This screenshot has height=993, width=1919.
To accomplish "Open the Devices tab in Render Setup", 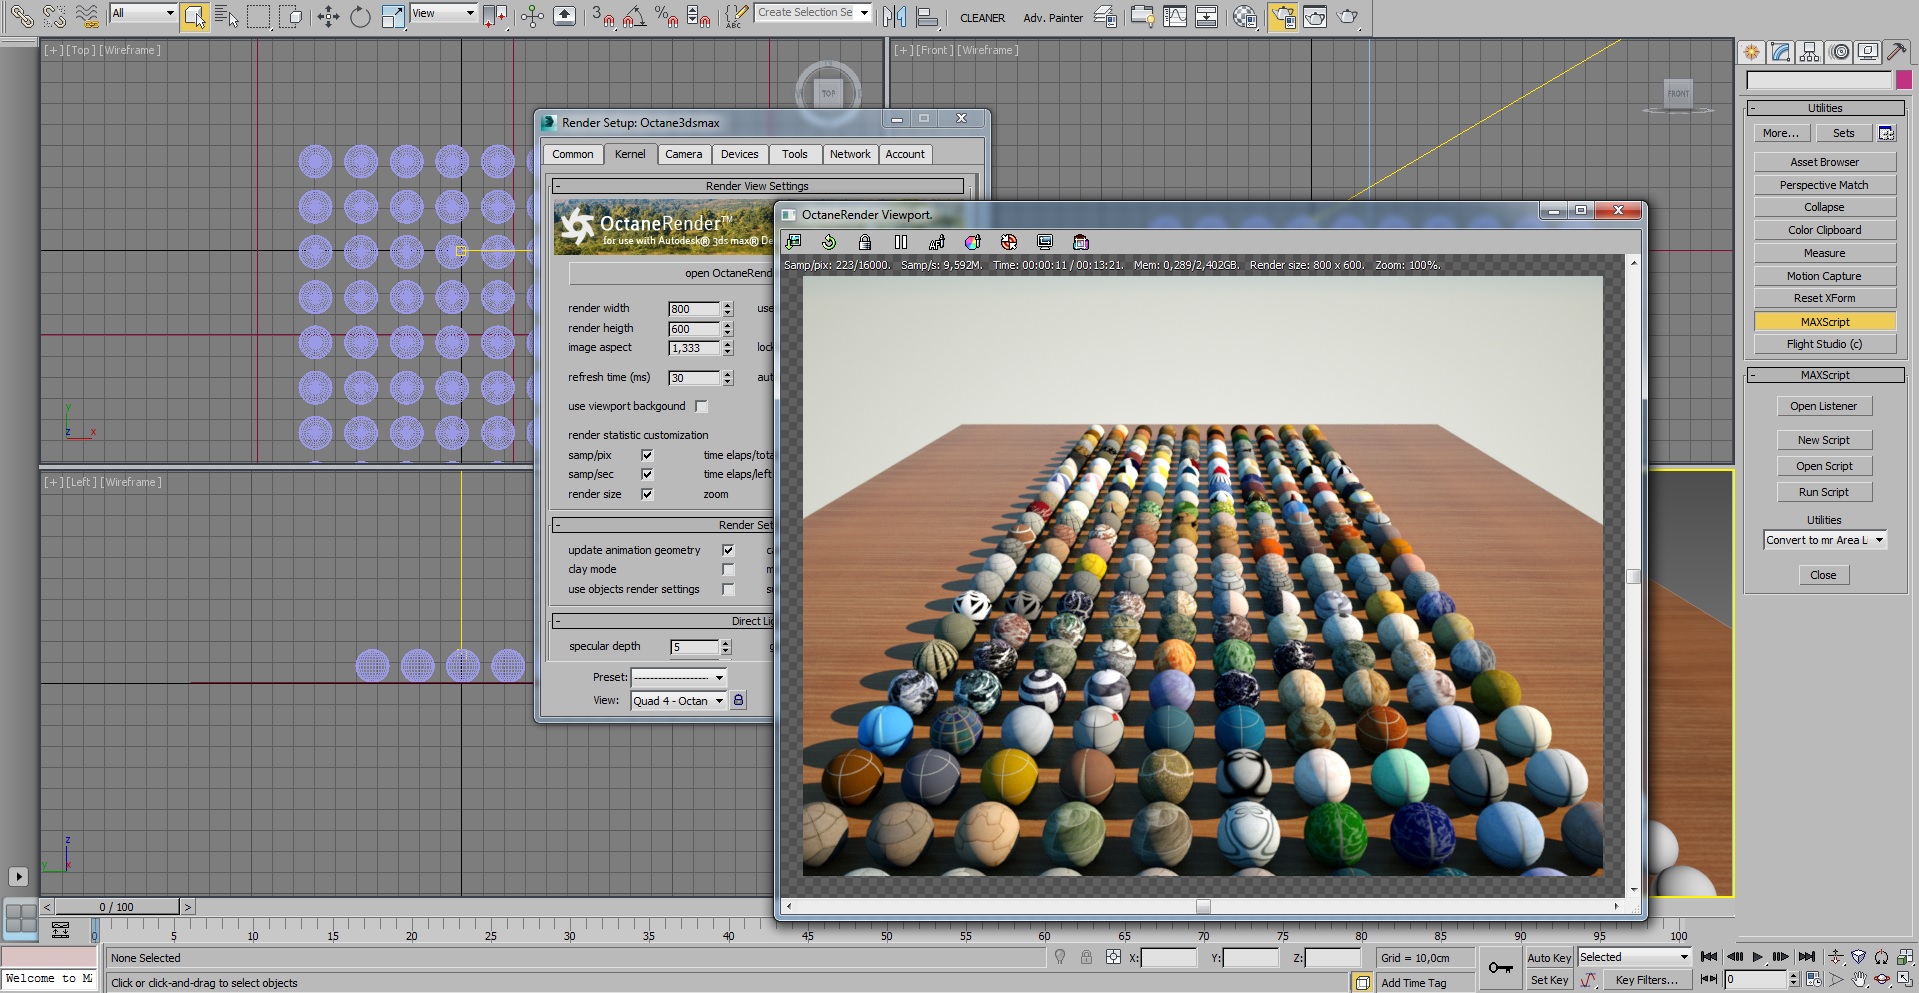I will pyautogui.click(x=739, y=154).
